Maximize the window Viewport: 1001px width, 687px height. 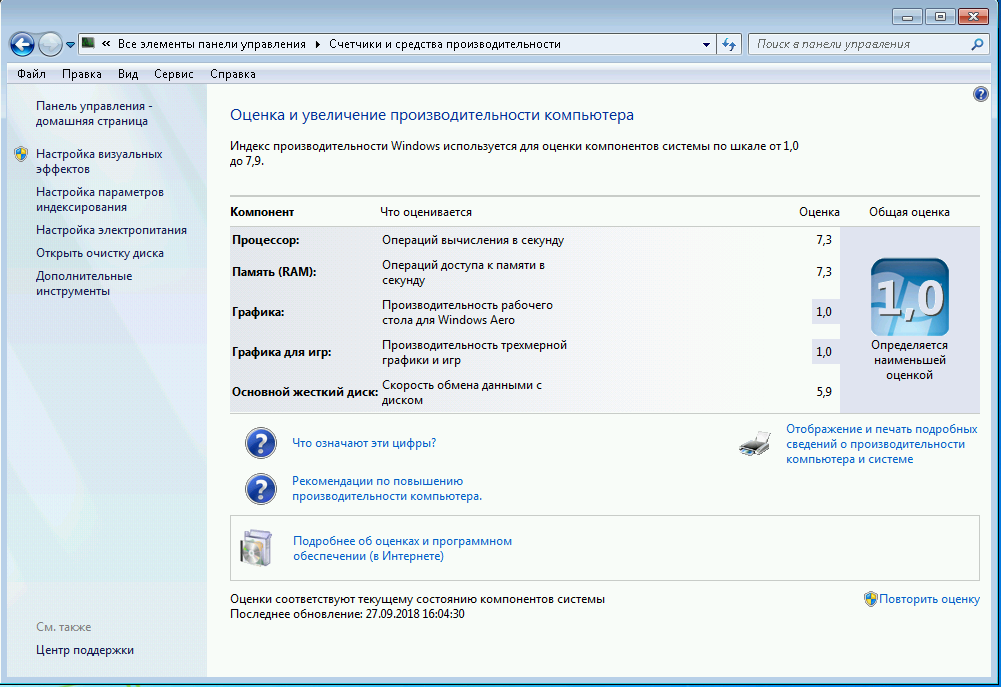point(940,17)
